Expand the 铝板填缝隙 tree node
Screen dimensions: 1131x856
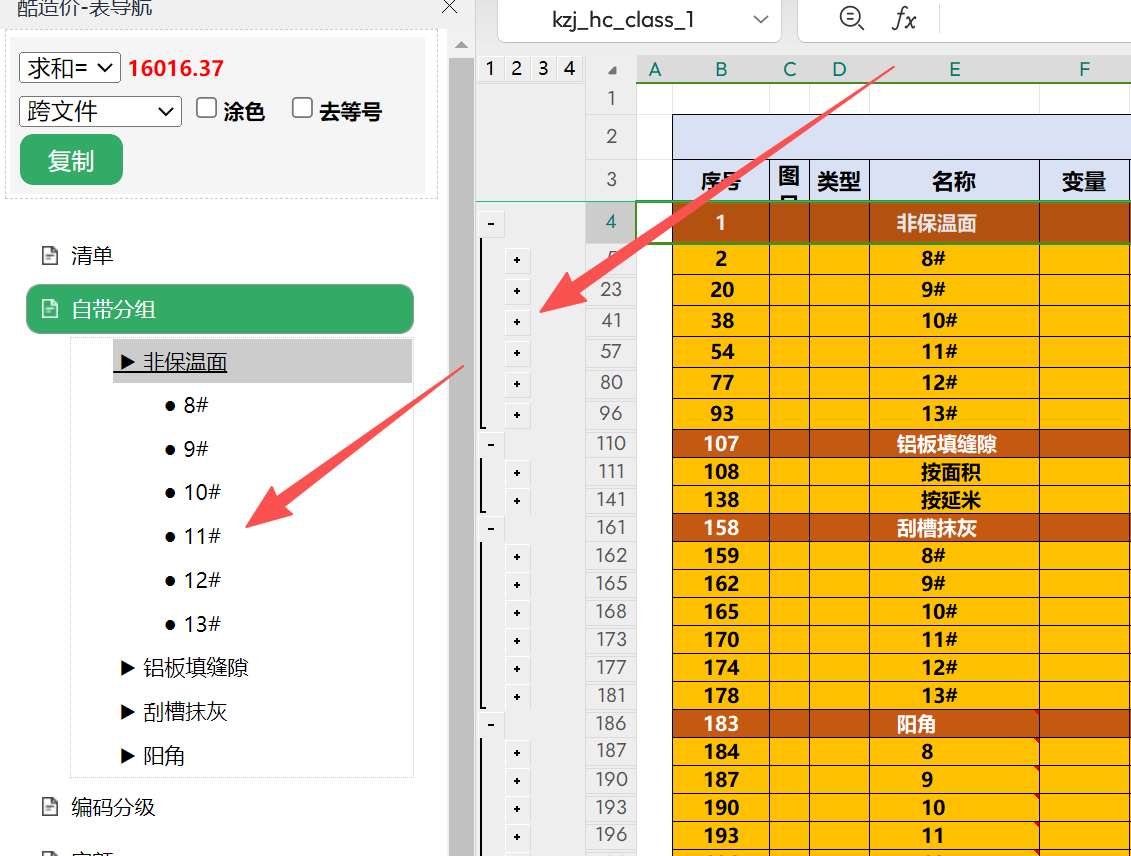(x=128, y=668)
